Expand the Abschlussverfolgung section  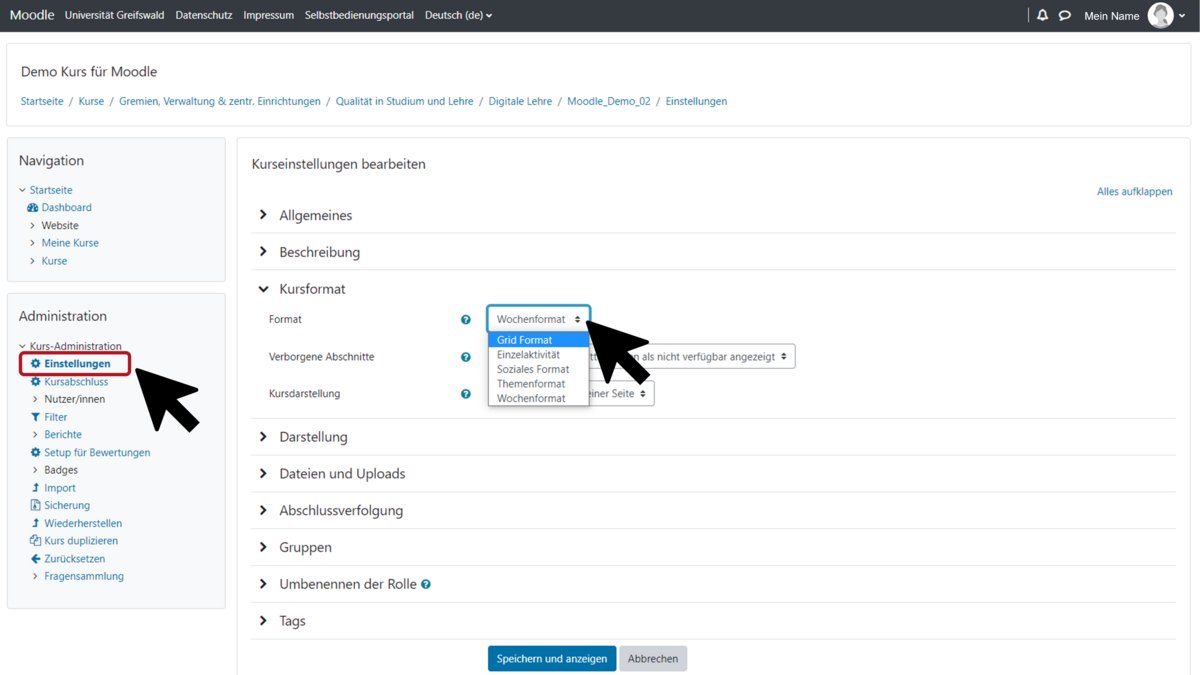click(x=340, y=510)
